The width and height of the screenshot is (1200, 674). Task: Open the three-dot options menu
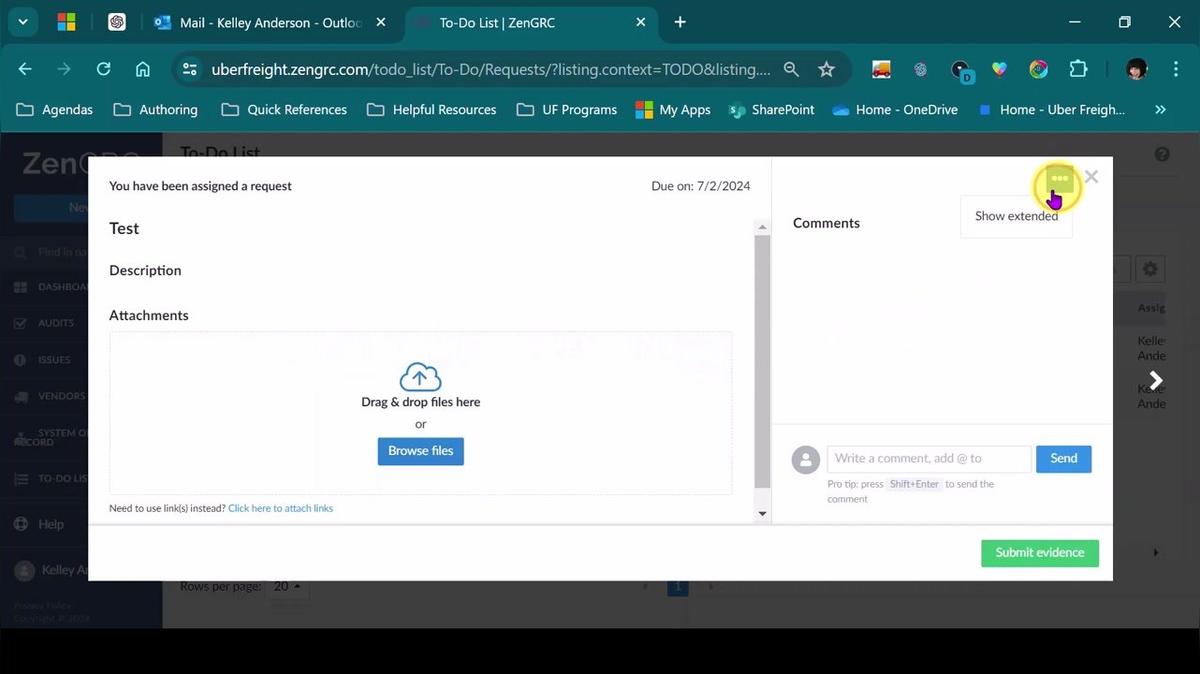tap(1059, 180)
